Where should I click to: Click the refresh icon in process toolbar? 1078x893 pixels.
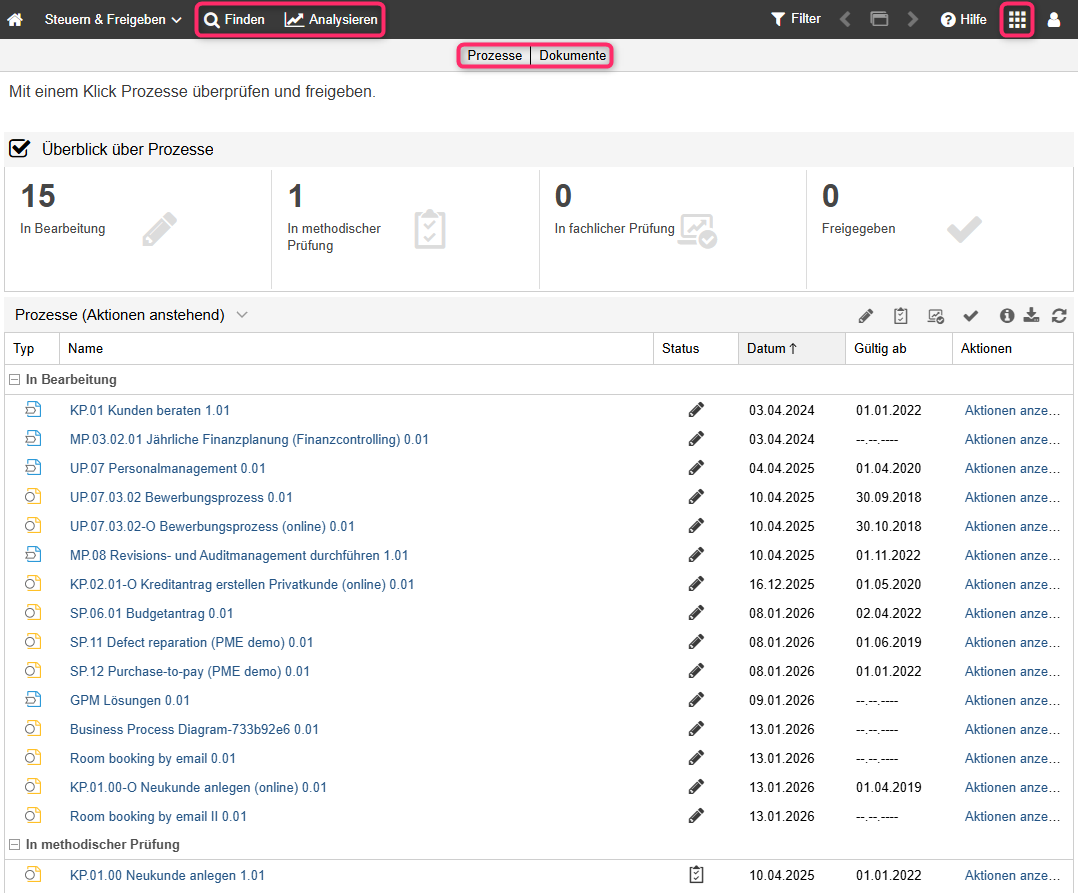pyautogui.click(x=1059, y=316)
